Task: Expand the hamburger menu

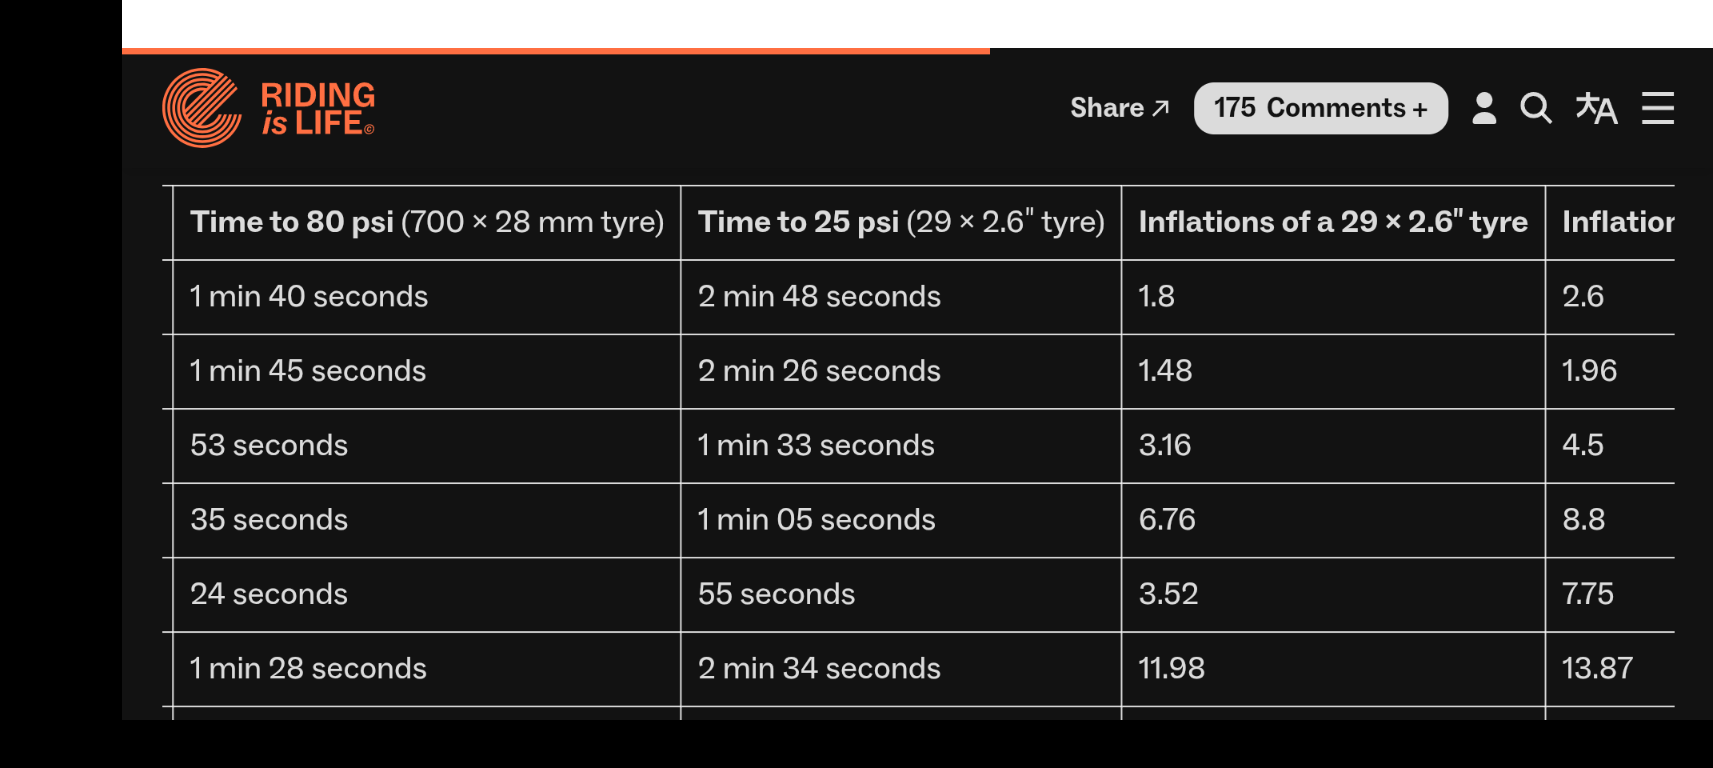Action: [1657, 108]
